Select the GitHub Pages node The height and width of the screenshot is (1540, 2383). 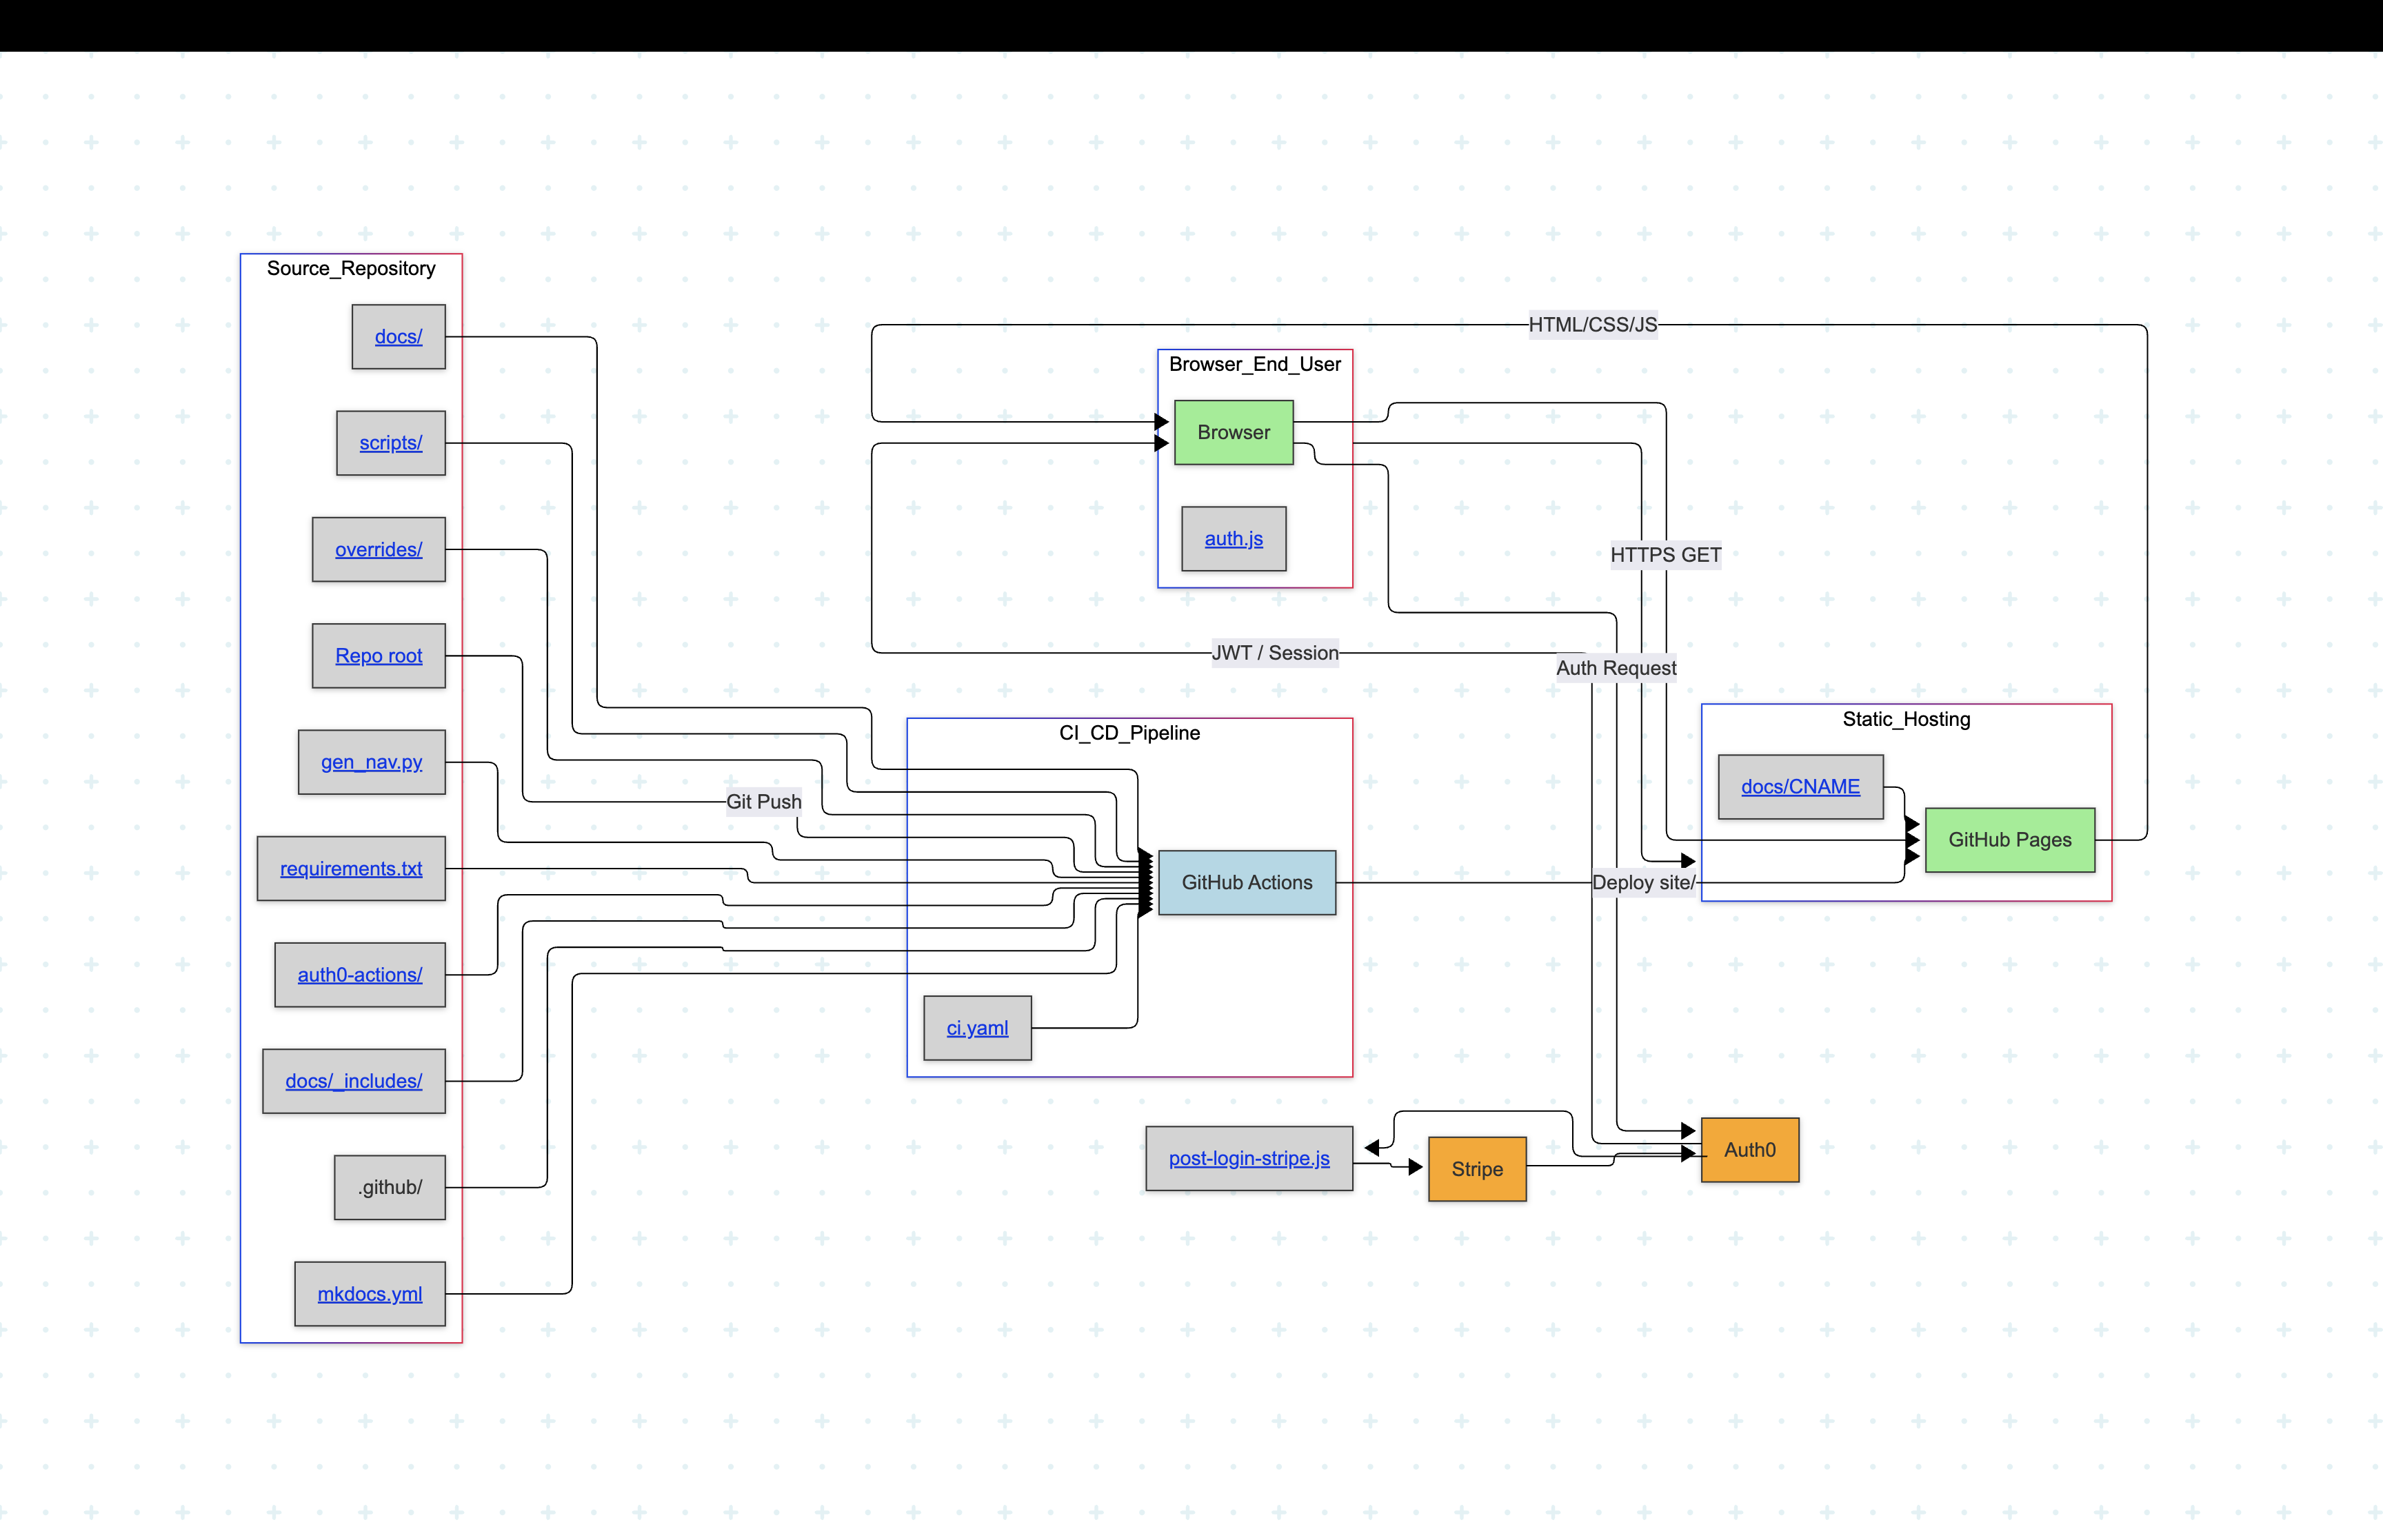[2009, 840]
